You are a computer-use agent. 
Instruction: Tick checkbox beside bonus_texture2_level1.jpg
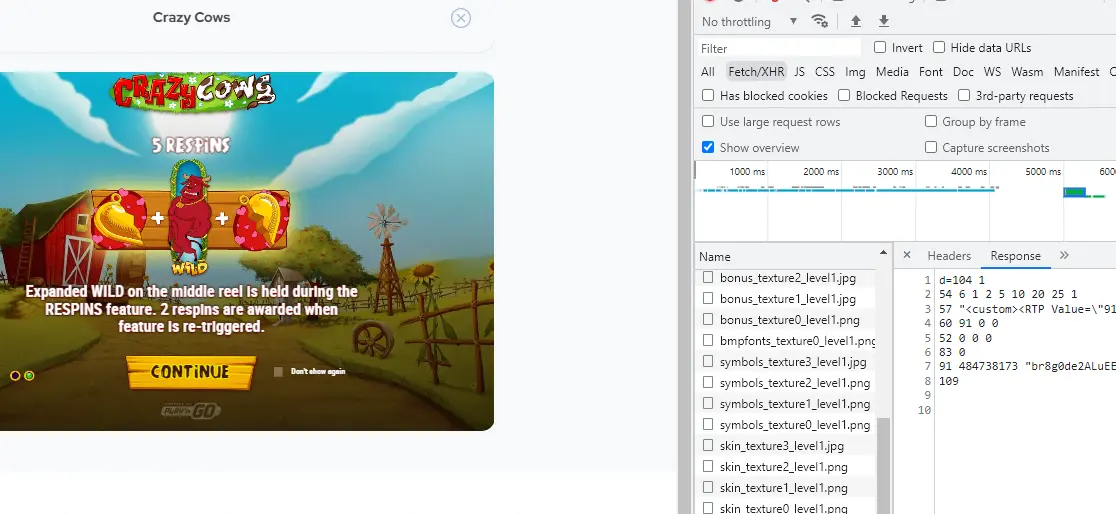tap(707, 277)
